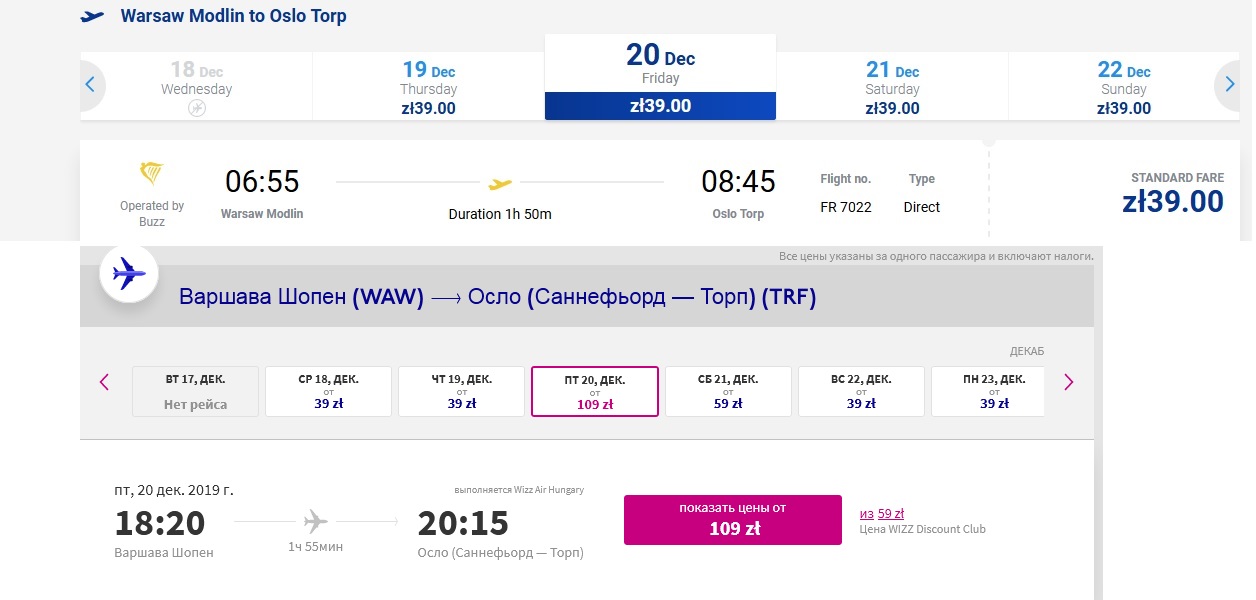Click next dates arrow in Ryanair carousel
The width and height of the screenshot is (1256, 600).
pyautogui.click(x=1229, y=85)
